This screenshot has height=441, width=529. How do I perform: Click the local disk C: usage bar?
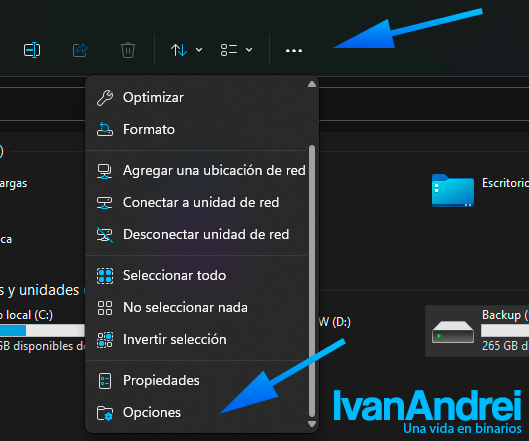[x=42, y=330]
